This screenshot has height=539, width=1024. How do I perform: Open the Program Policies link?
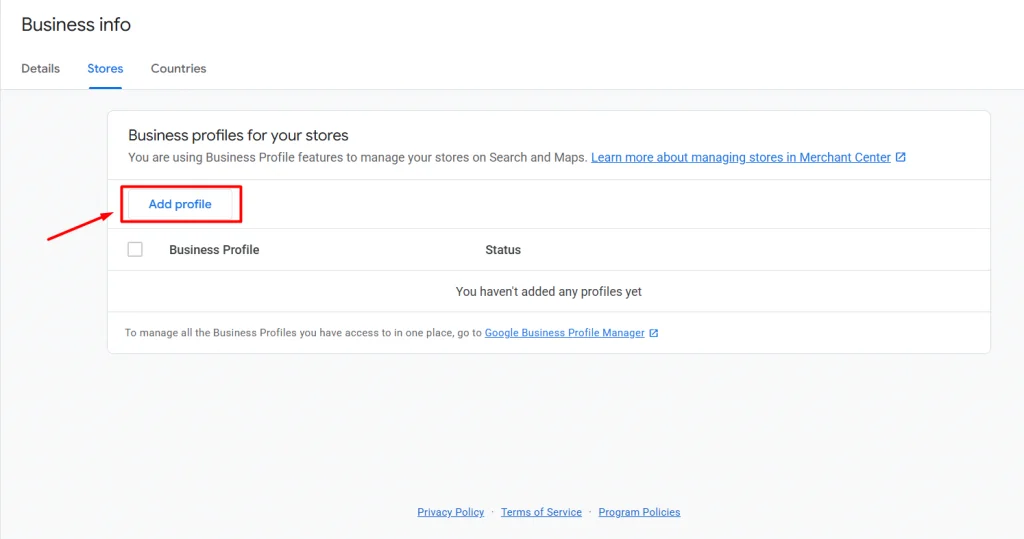(639, 512)
